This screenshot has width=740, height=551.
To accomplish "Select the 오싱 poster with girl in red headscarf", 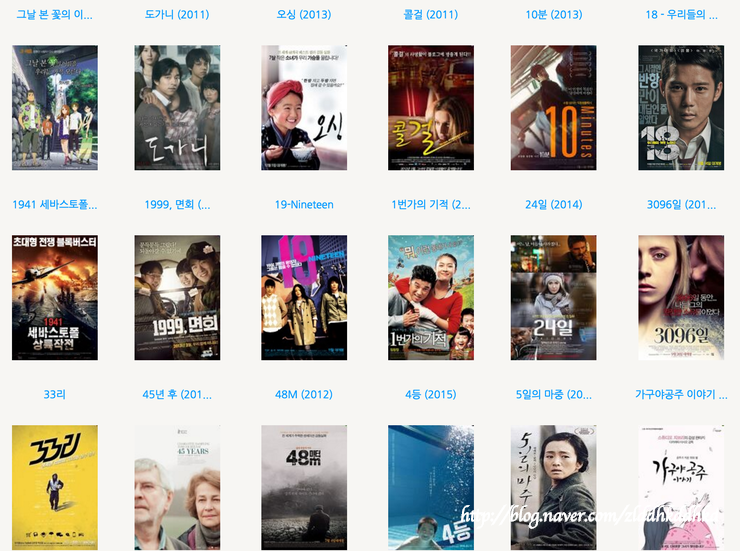I will coord(304,108).
